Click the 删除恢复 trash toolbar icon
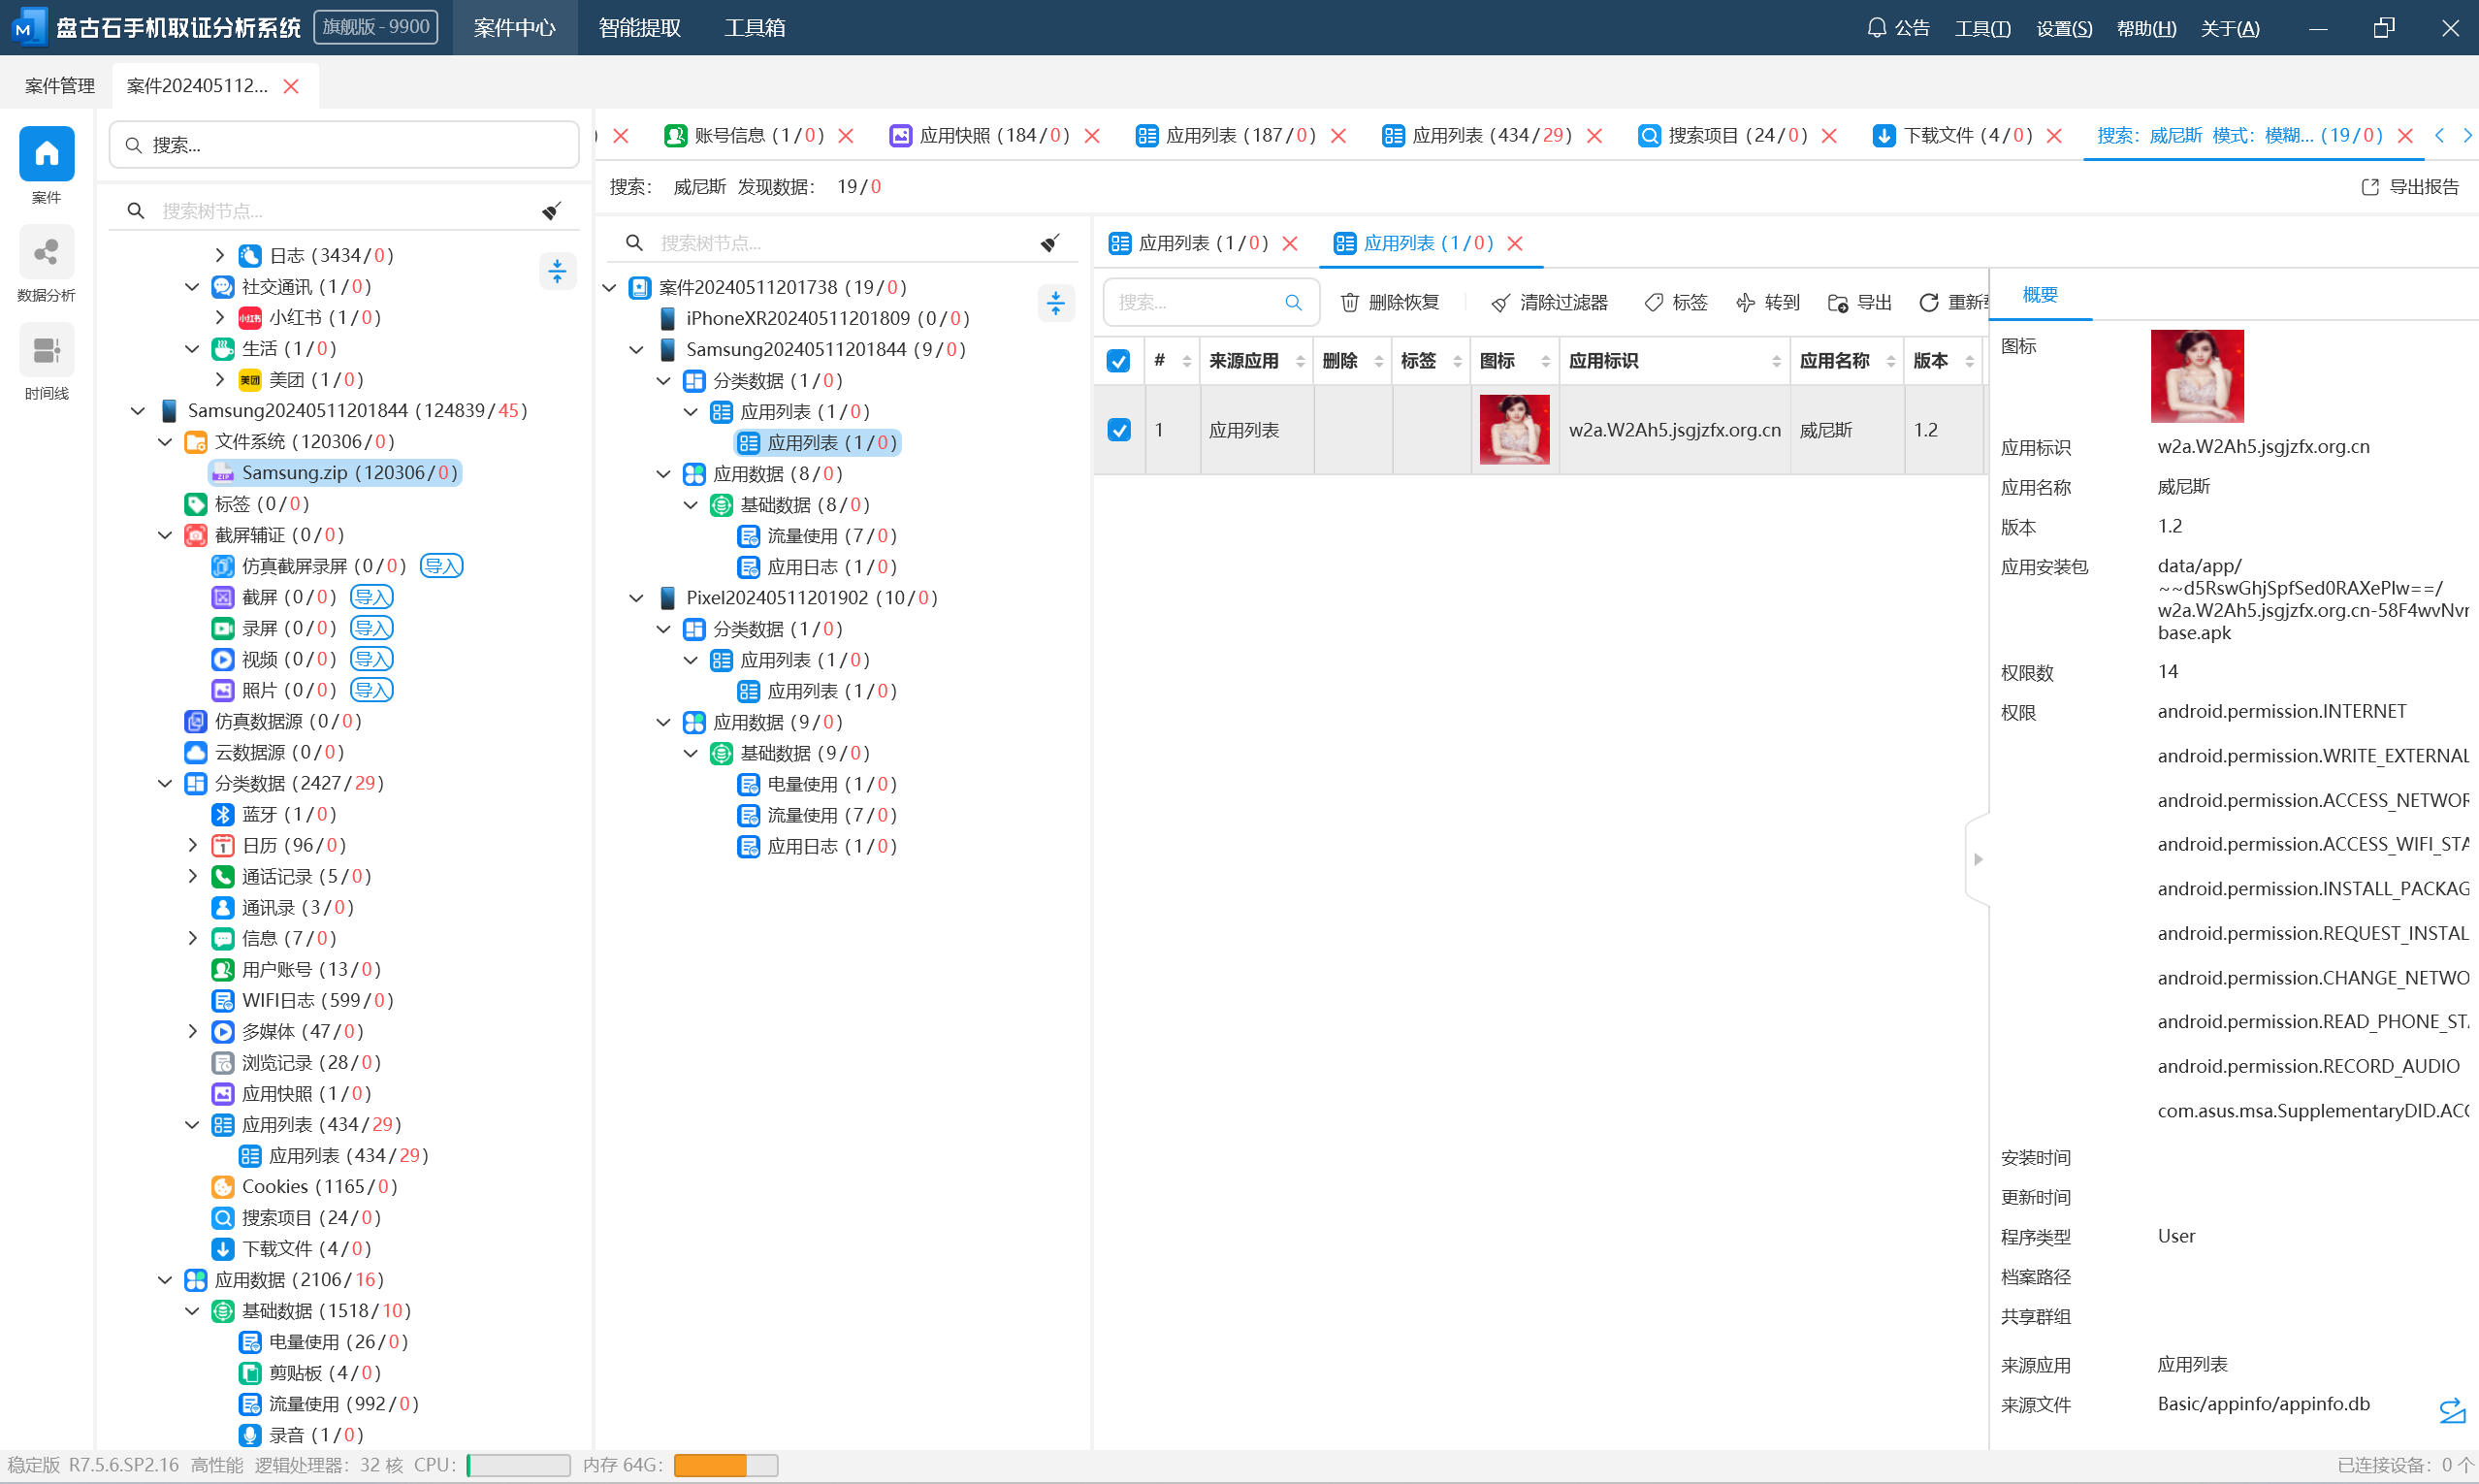 click(1349, 302)
